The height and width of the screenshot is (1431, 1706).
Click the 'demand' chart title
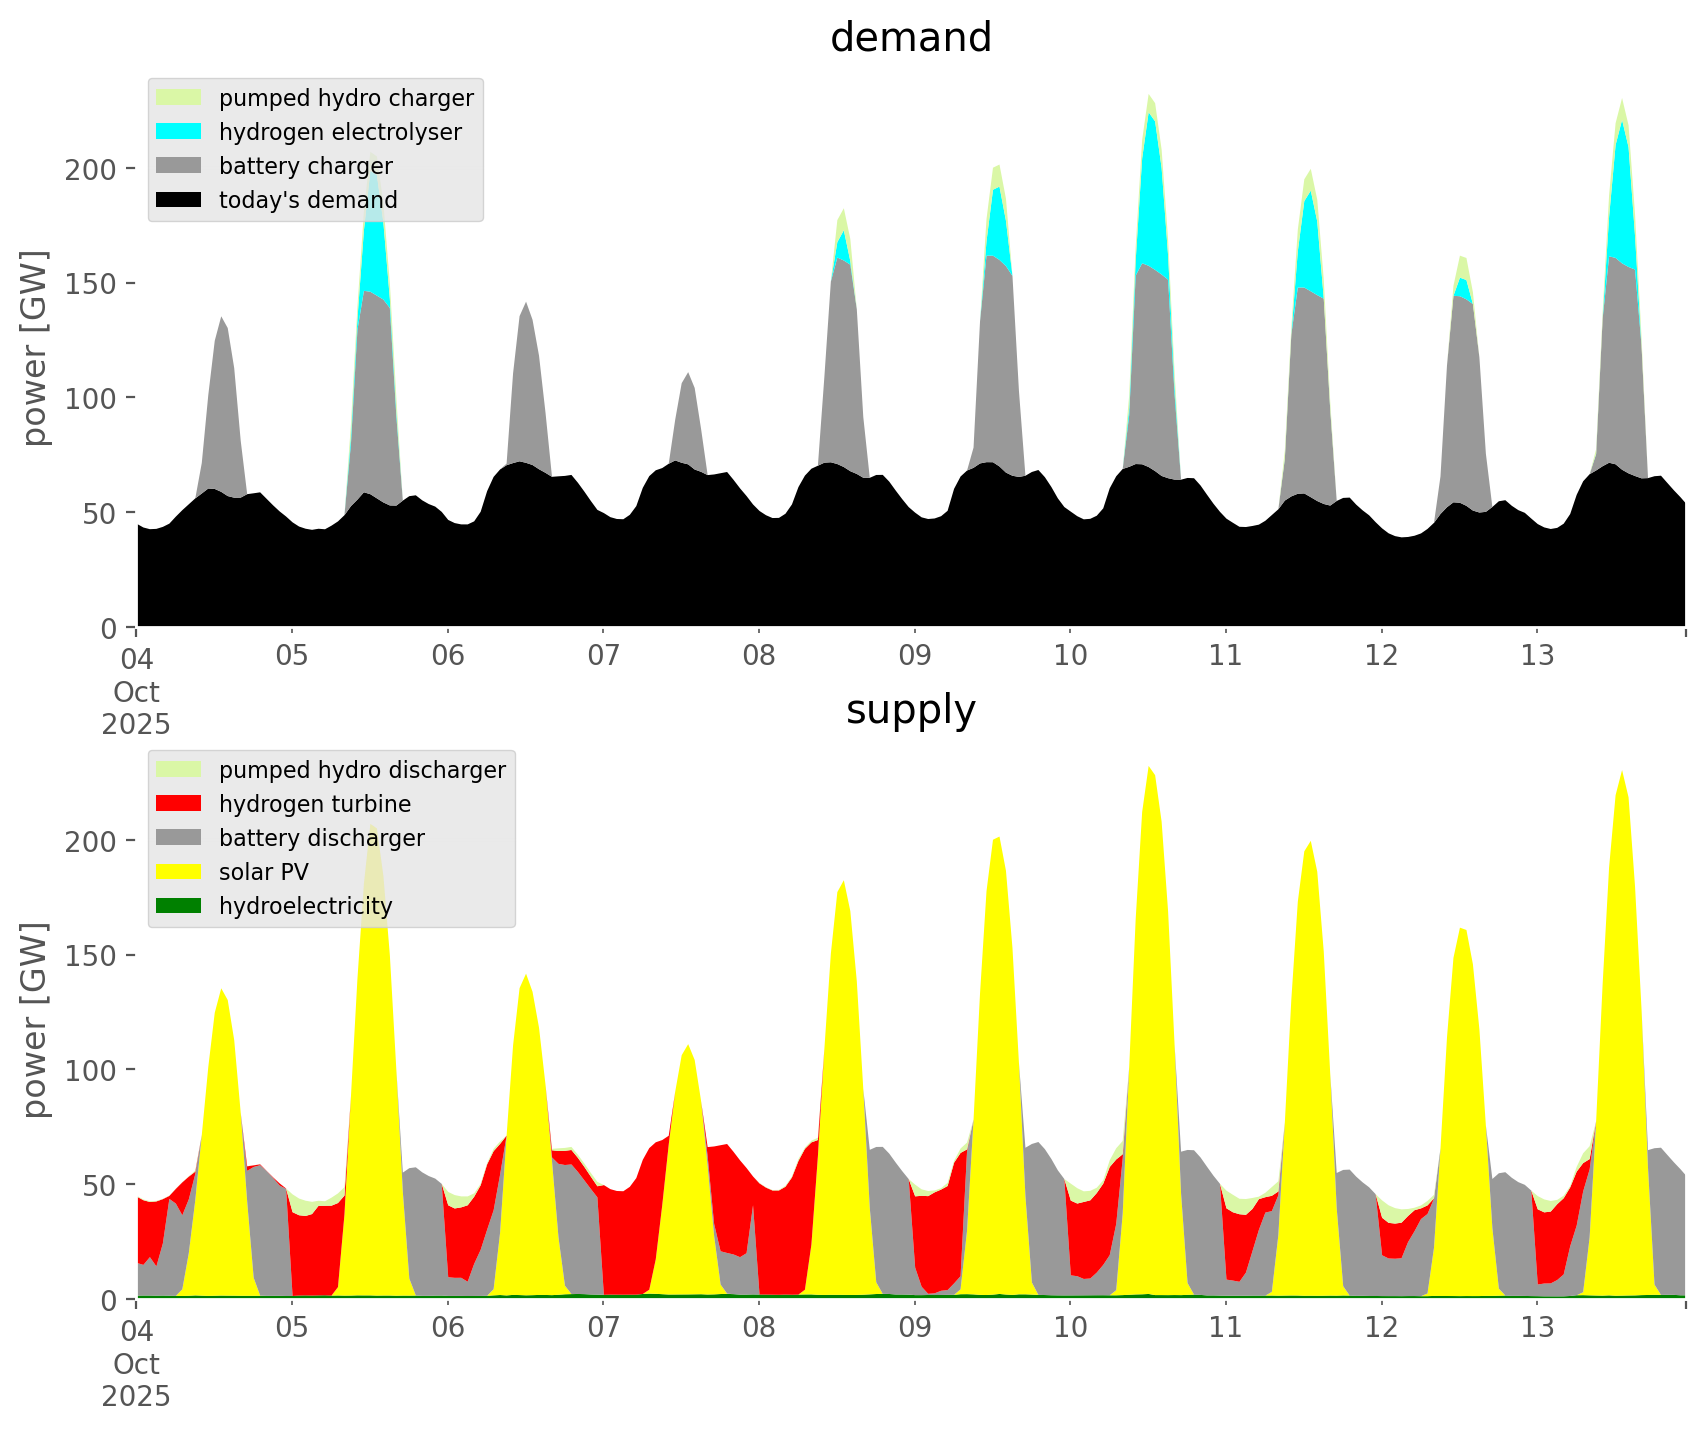pos(910,38)
